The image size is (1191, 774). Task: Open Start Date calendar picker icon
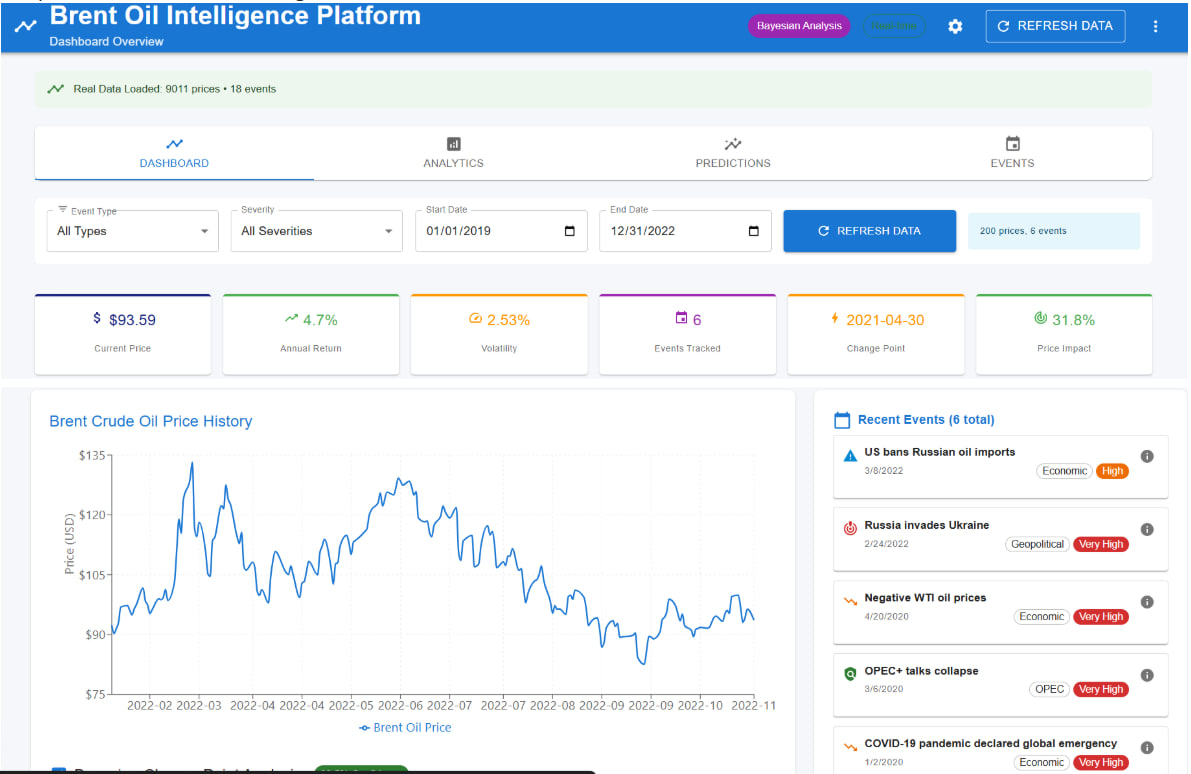[x=570, y=231]
